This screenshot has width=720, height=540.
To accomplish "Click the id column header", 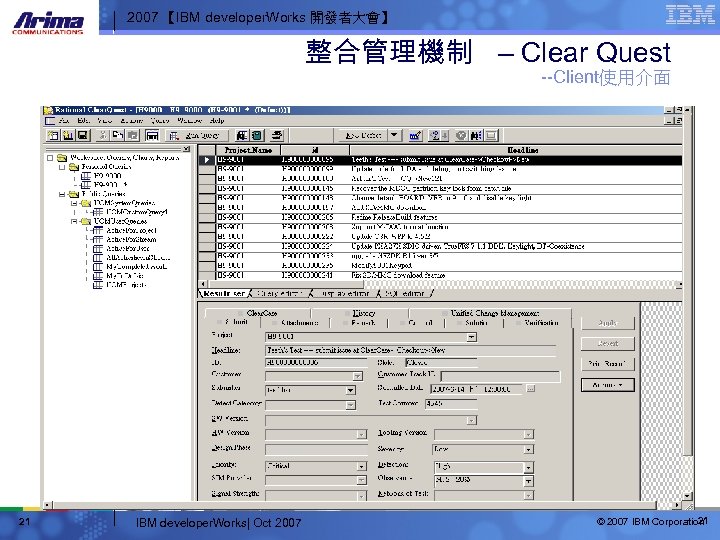I will (315, 150).
